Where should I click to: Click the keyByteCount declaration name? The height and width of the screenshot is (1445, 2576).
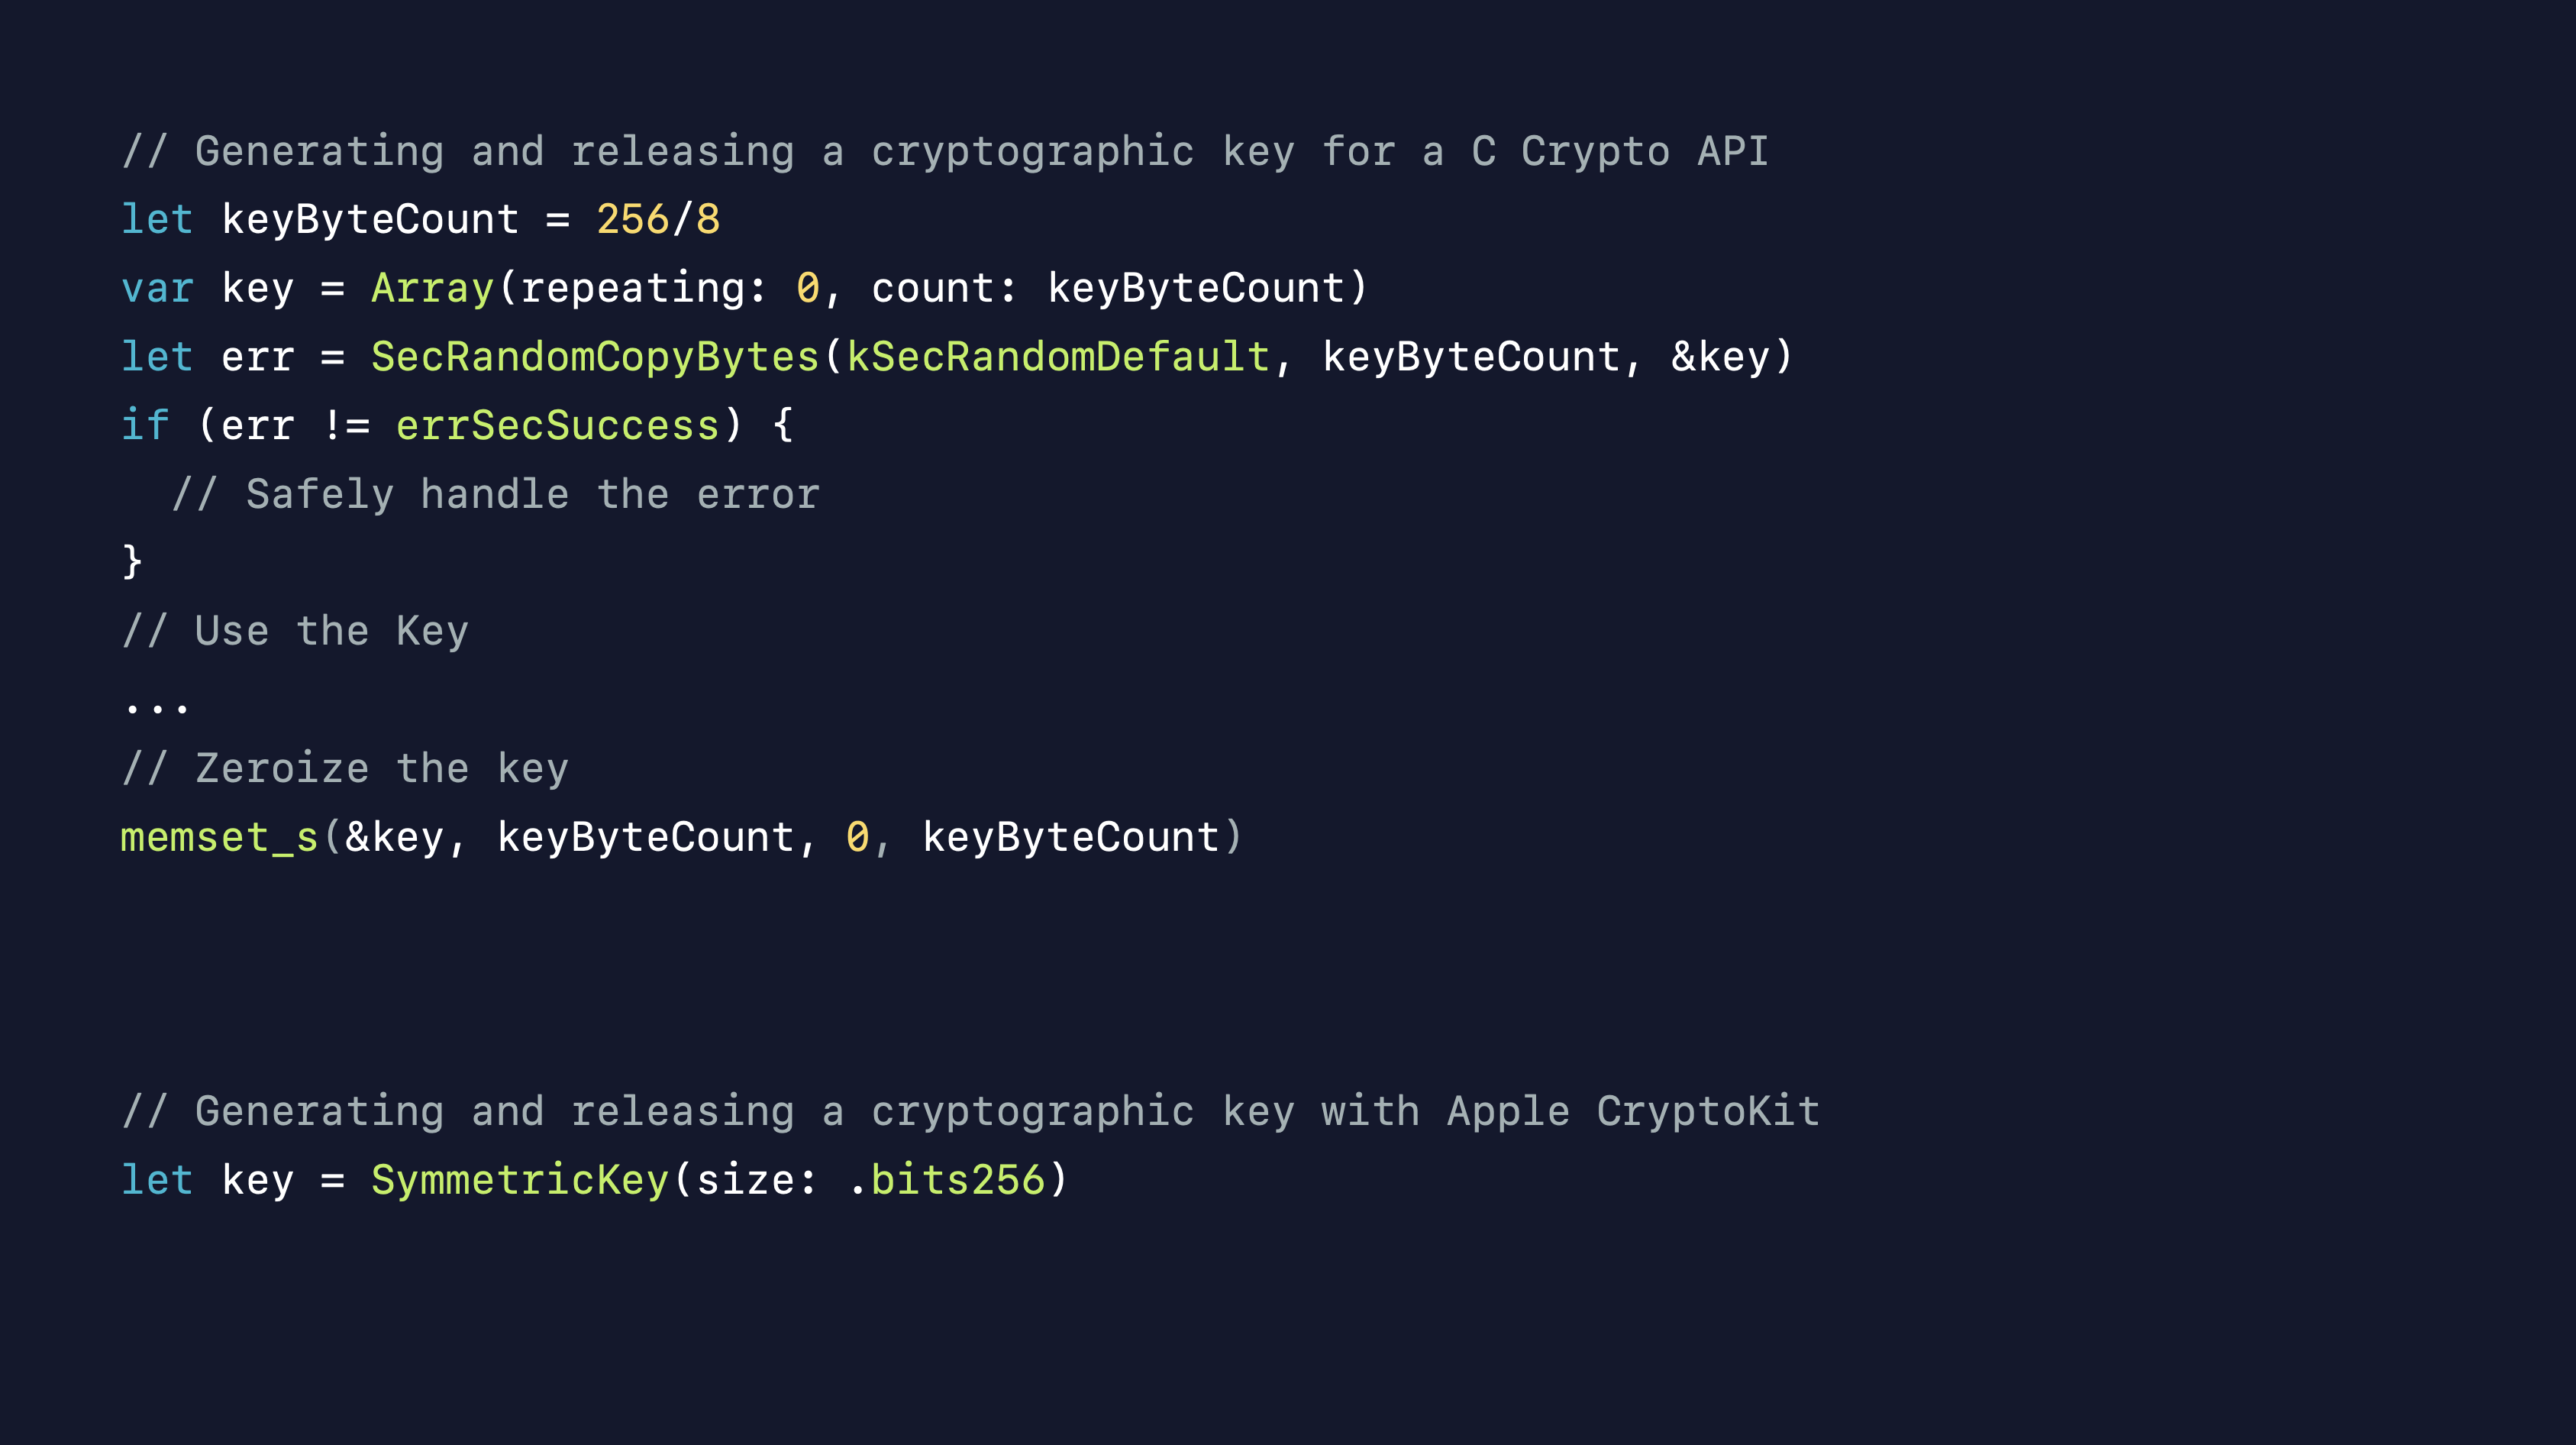pos(370,220)
